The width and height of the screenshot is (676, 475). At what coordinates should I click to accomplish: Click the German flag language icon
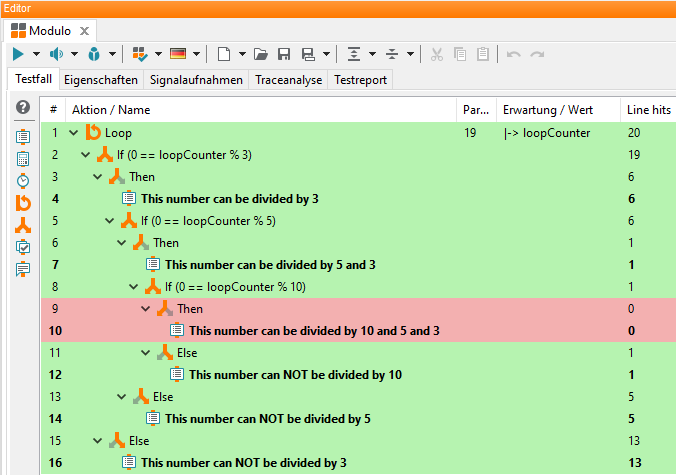(178, 54)
